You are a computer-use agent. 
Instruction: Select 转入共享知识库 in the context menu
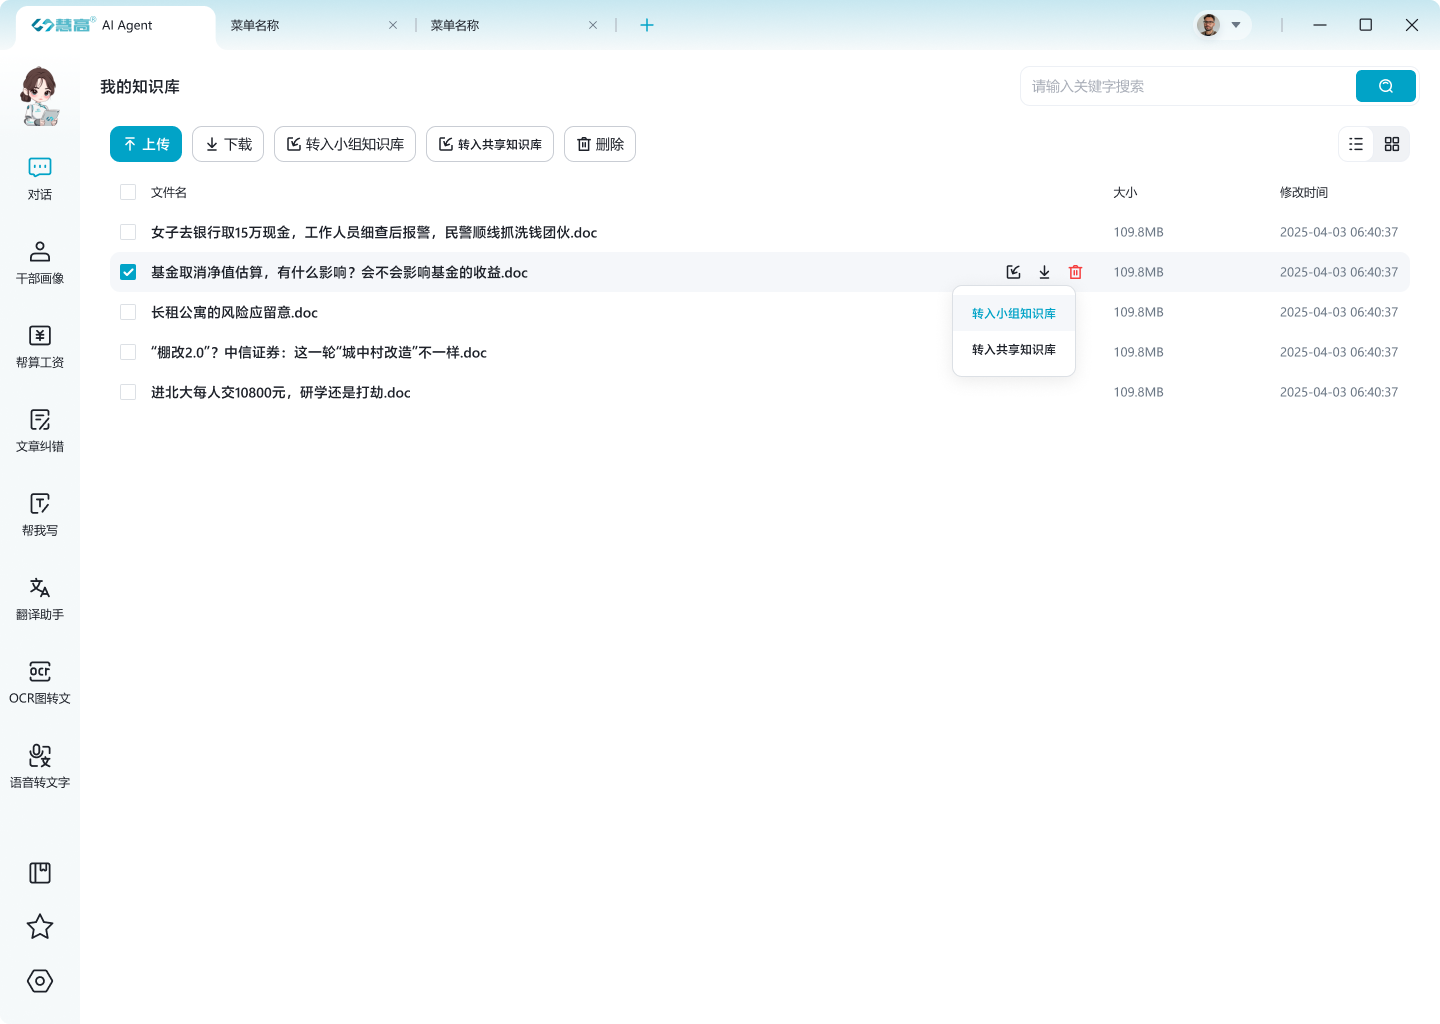(x=1013, y=349)
